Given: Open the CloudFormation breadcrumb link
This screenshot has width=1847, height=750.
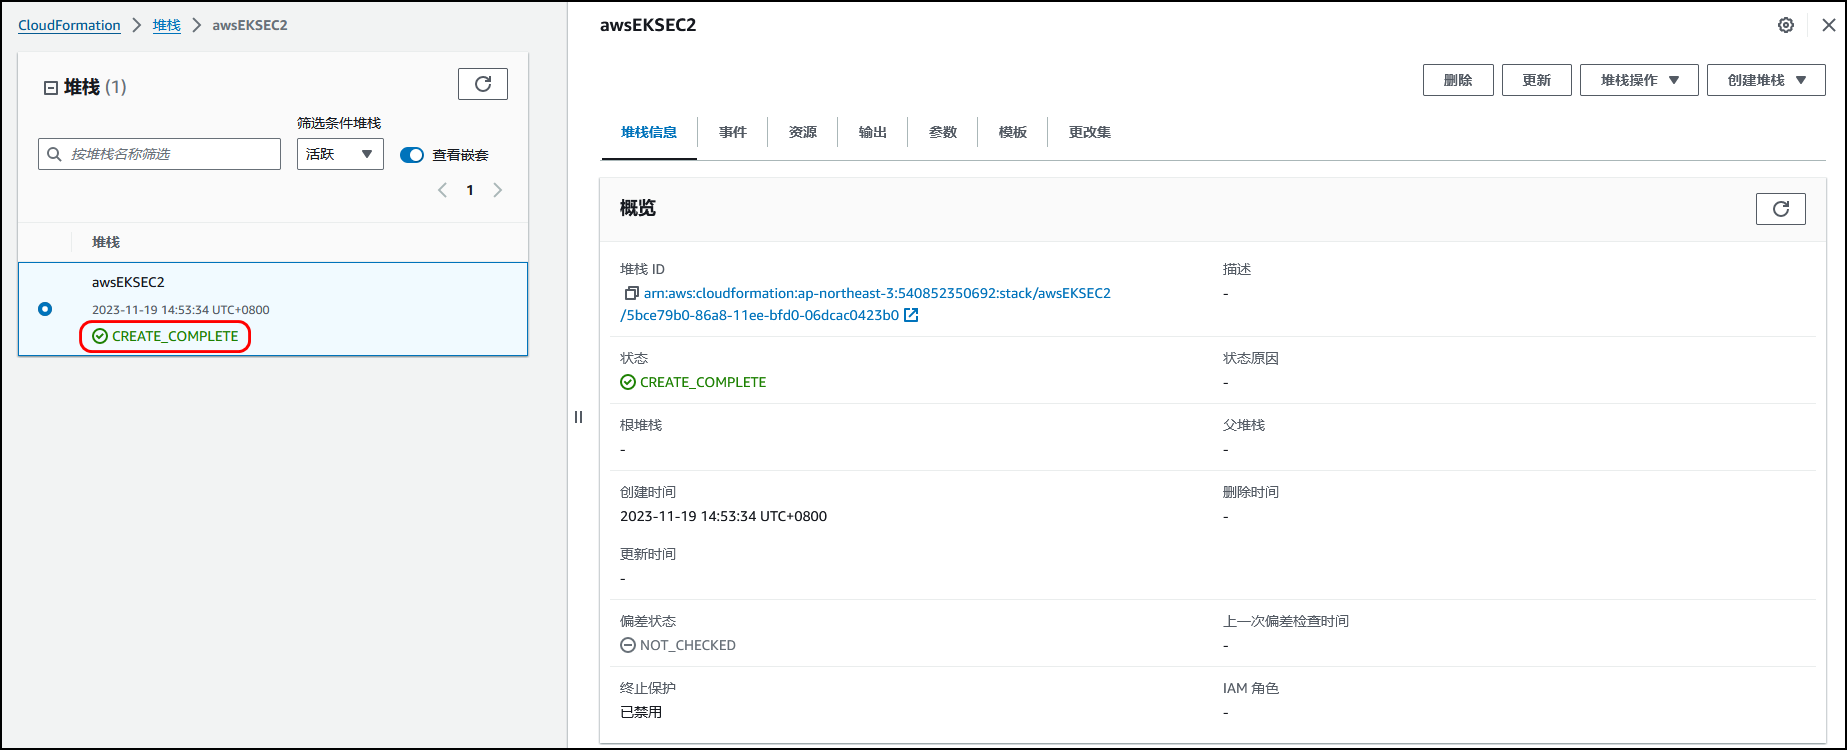Looking at the screenshot, I should 69,25.
